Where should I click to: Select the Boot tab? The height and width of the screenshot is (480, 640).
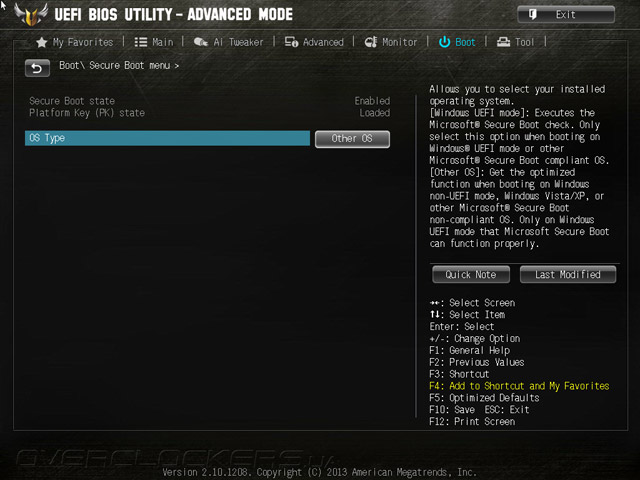pyautogui.click(x=457, y=42)
